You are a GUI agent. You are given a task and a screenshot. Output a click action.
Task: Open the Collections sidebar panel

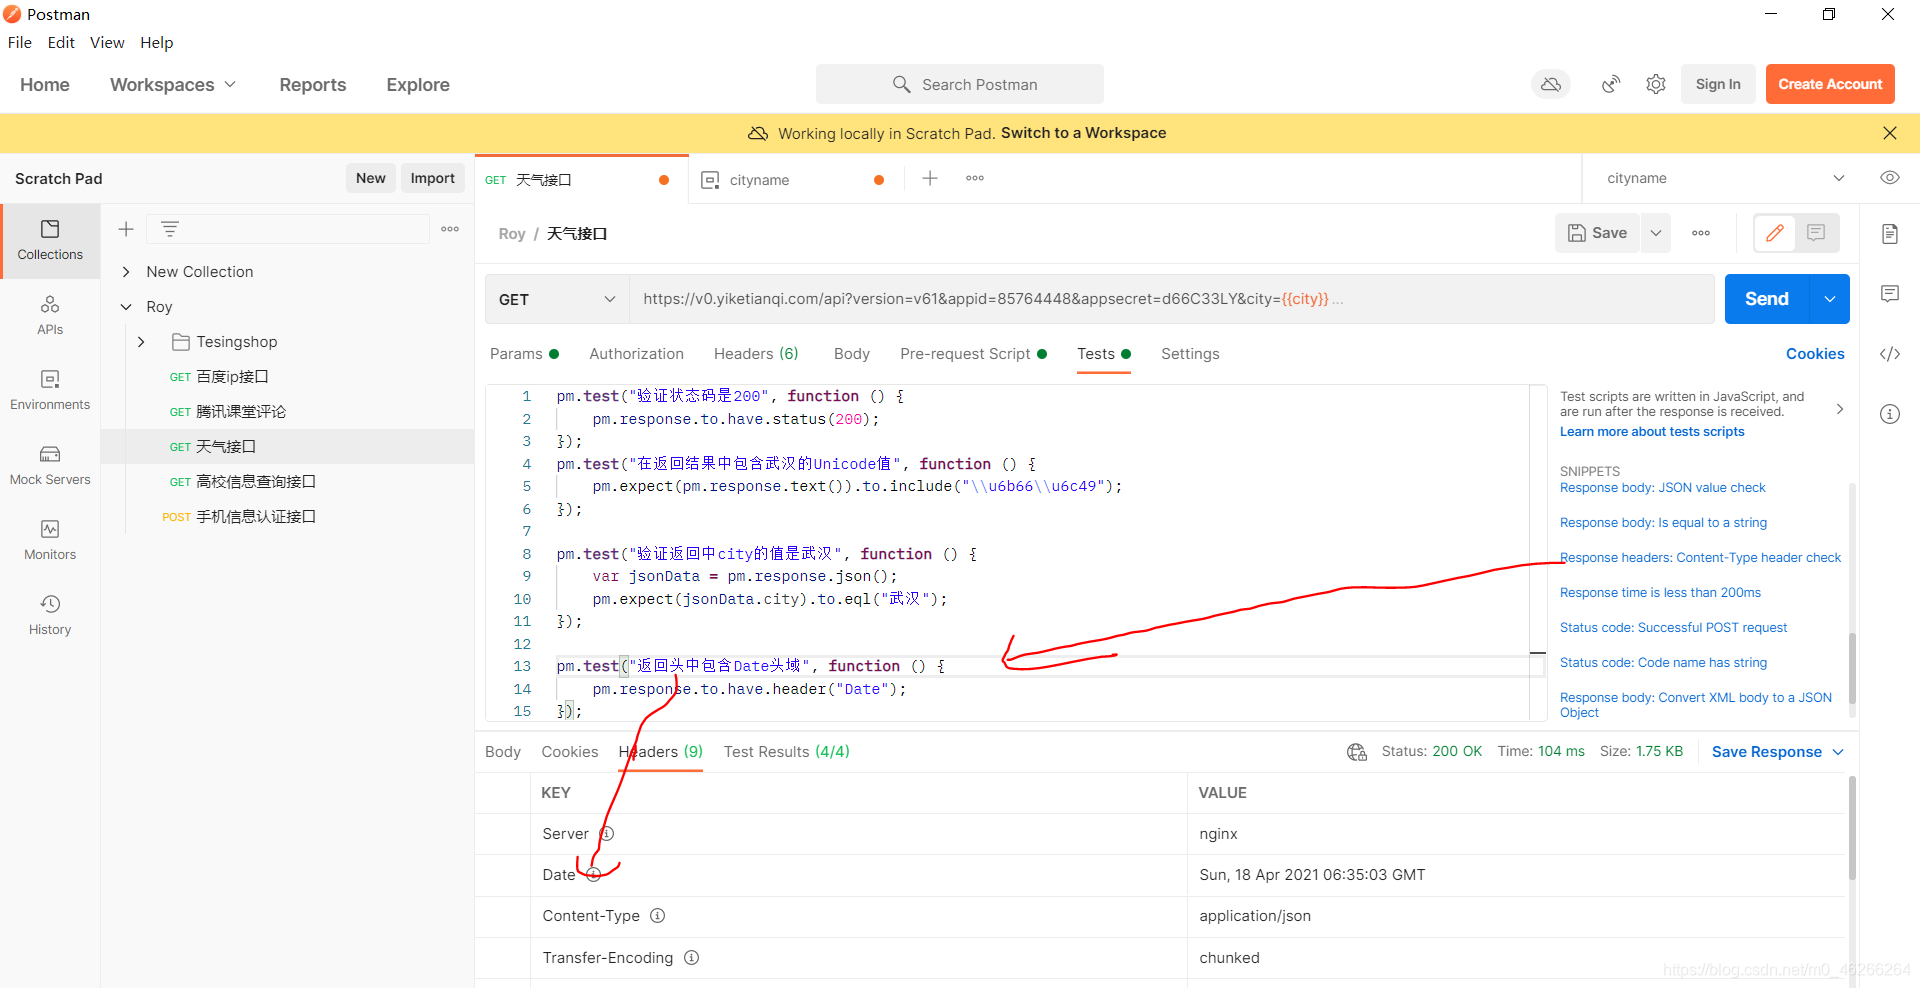pos(50,241)
